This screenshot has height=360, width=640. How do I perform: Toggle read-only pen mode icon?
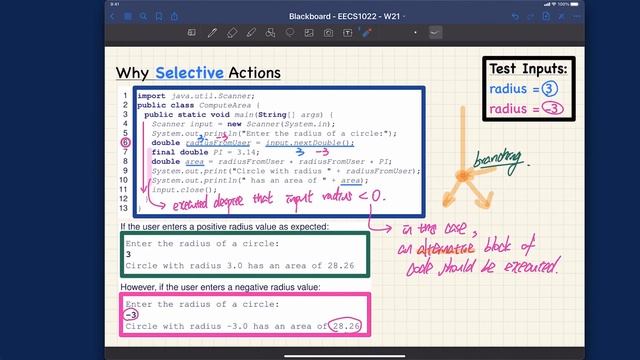(562, 17)
